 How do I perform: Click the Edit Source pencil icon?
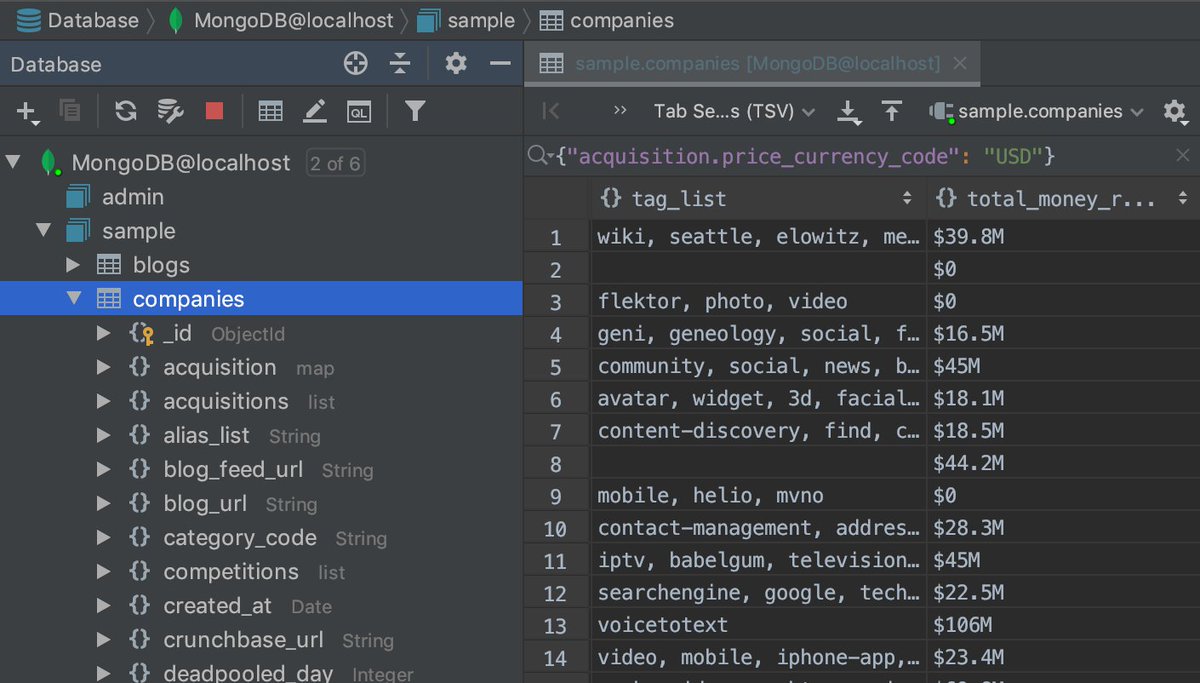coord(315,111)
